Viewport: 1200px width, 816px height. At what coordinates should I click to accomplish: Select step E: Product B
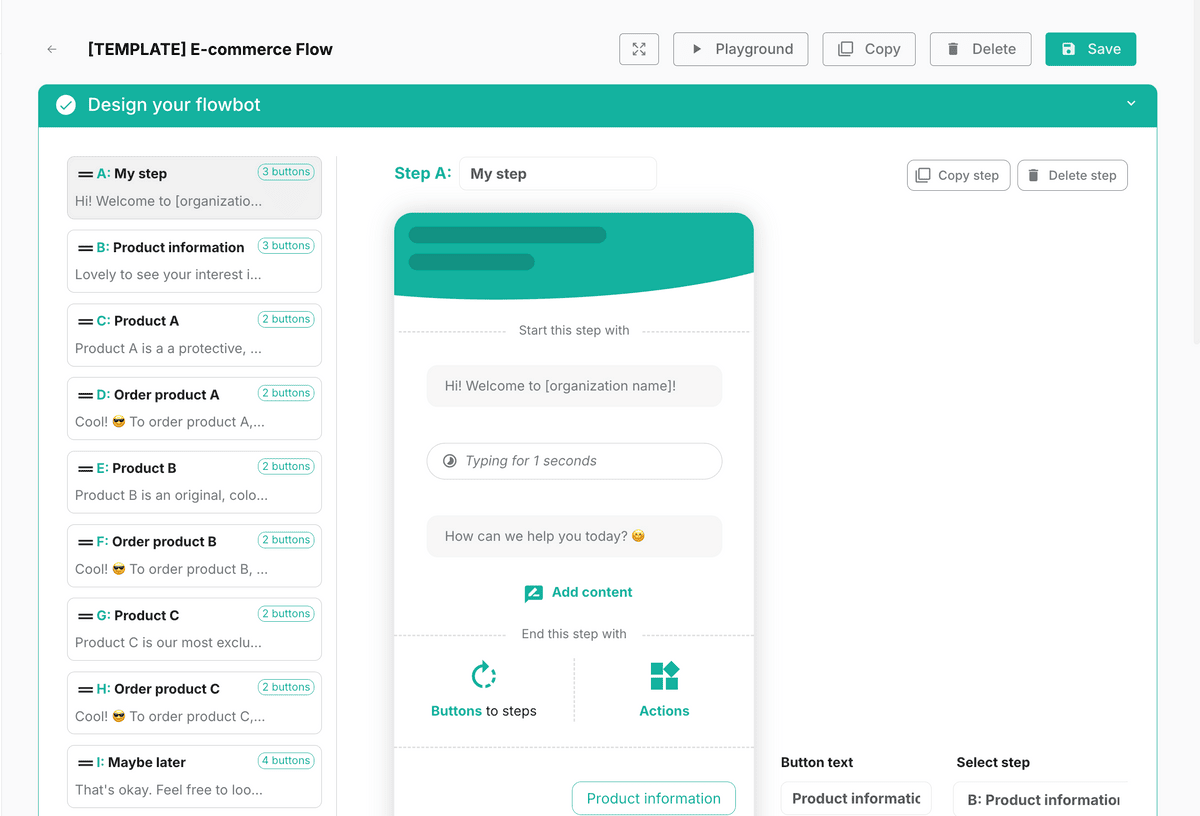point(194,482)
